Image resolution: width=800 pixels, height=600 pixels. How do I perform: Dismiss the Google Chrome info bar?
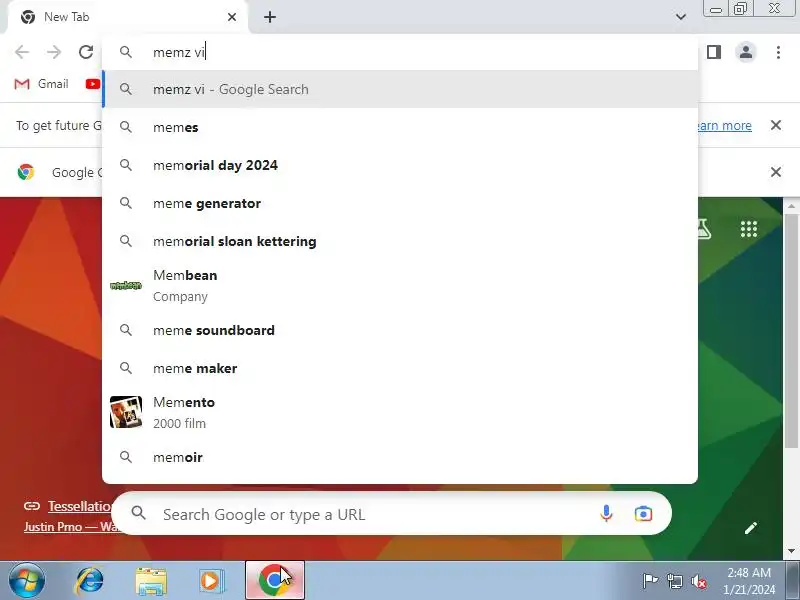[776, 172]
